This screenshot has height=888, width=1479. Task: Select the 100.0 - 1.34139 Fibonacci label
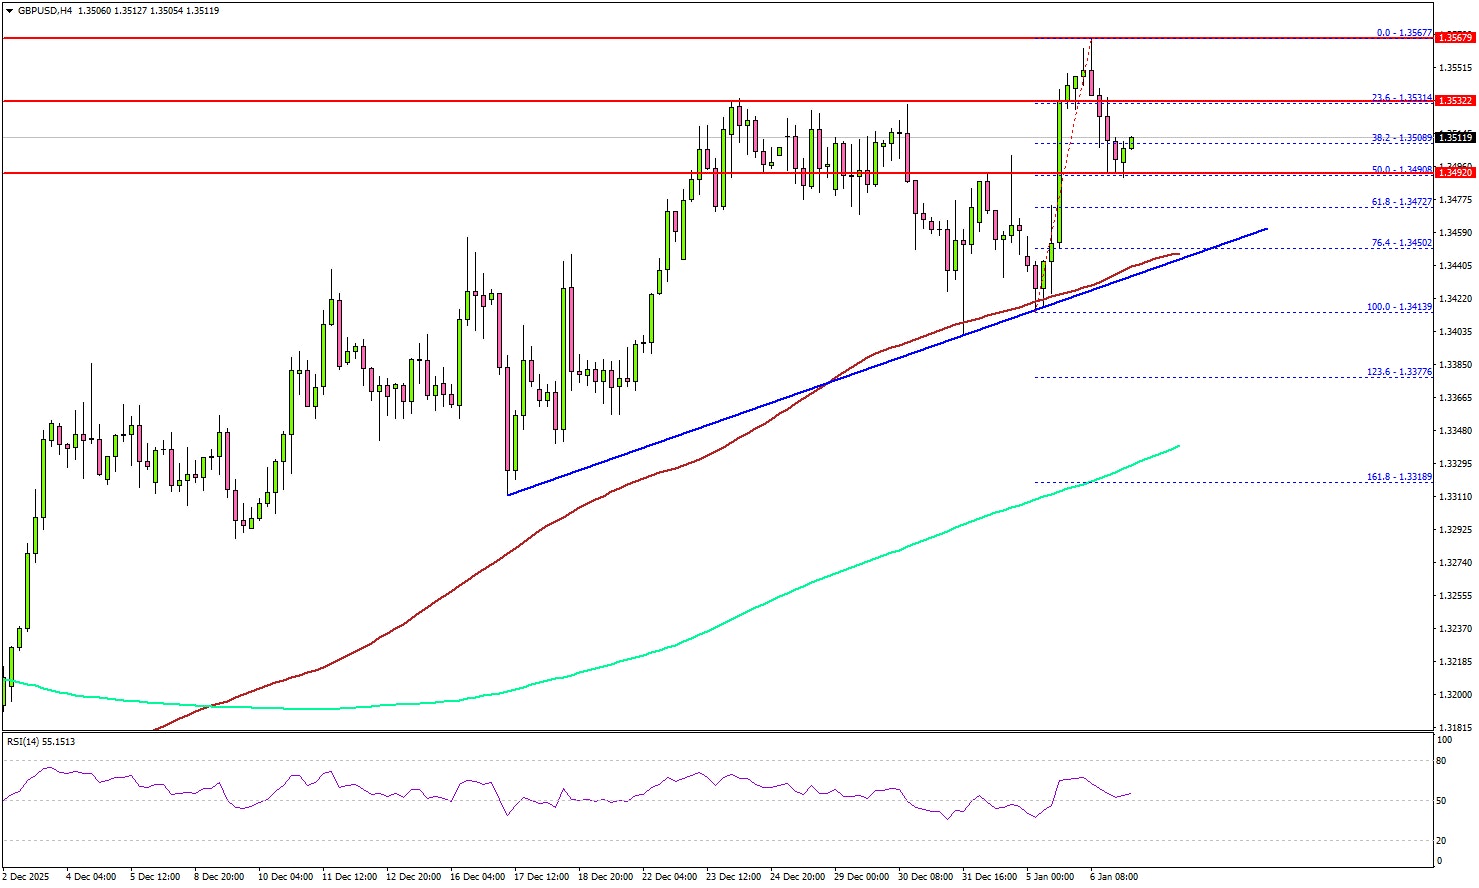[x=1400, y=307]
